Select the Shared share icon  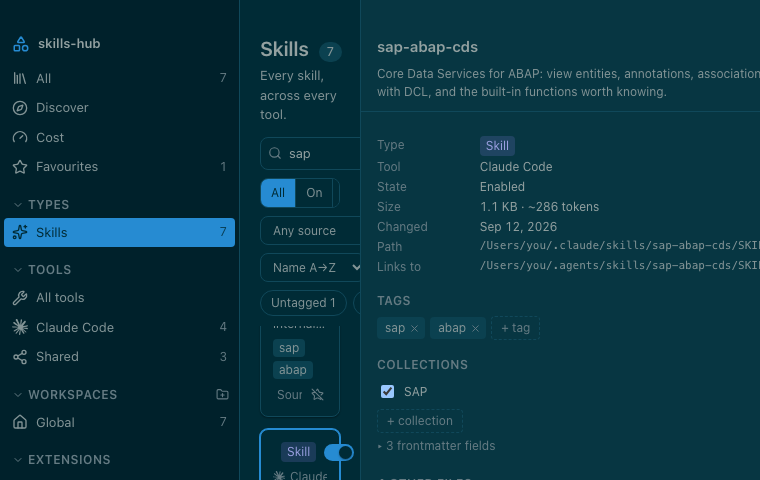point(20,357)
